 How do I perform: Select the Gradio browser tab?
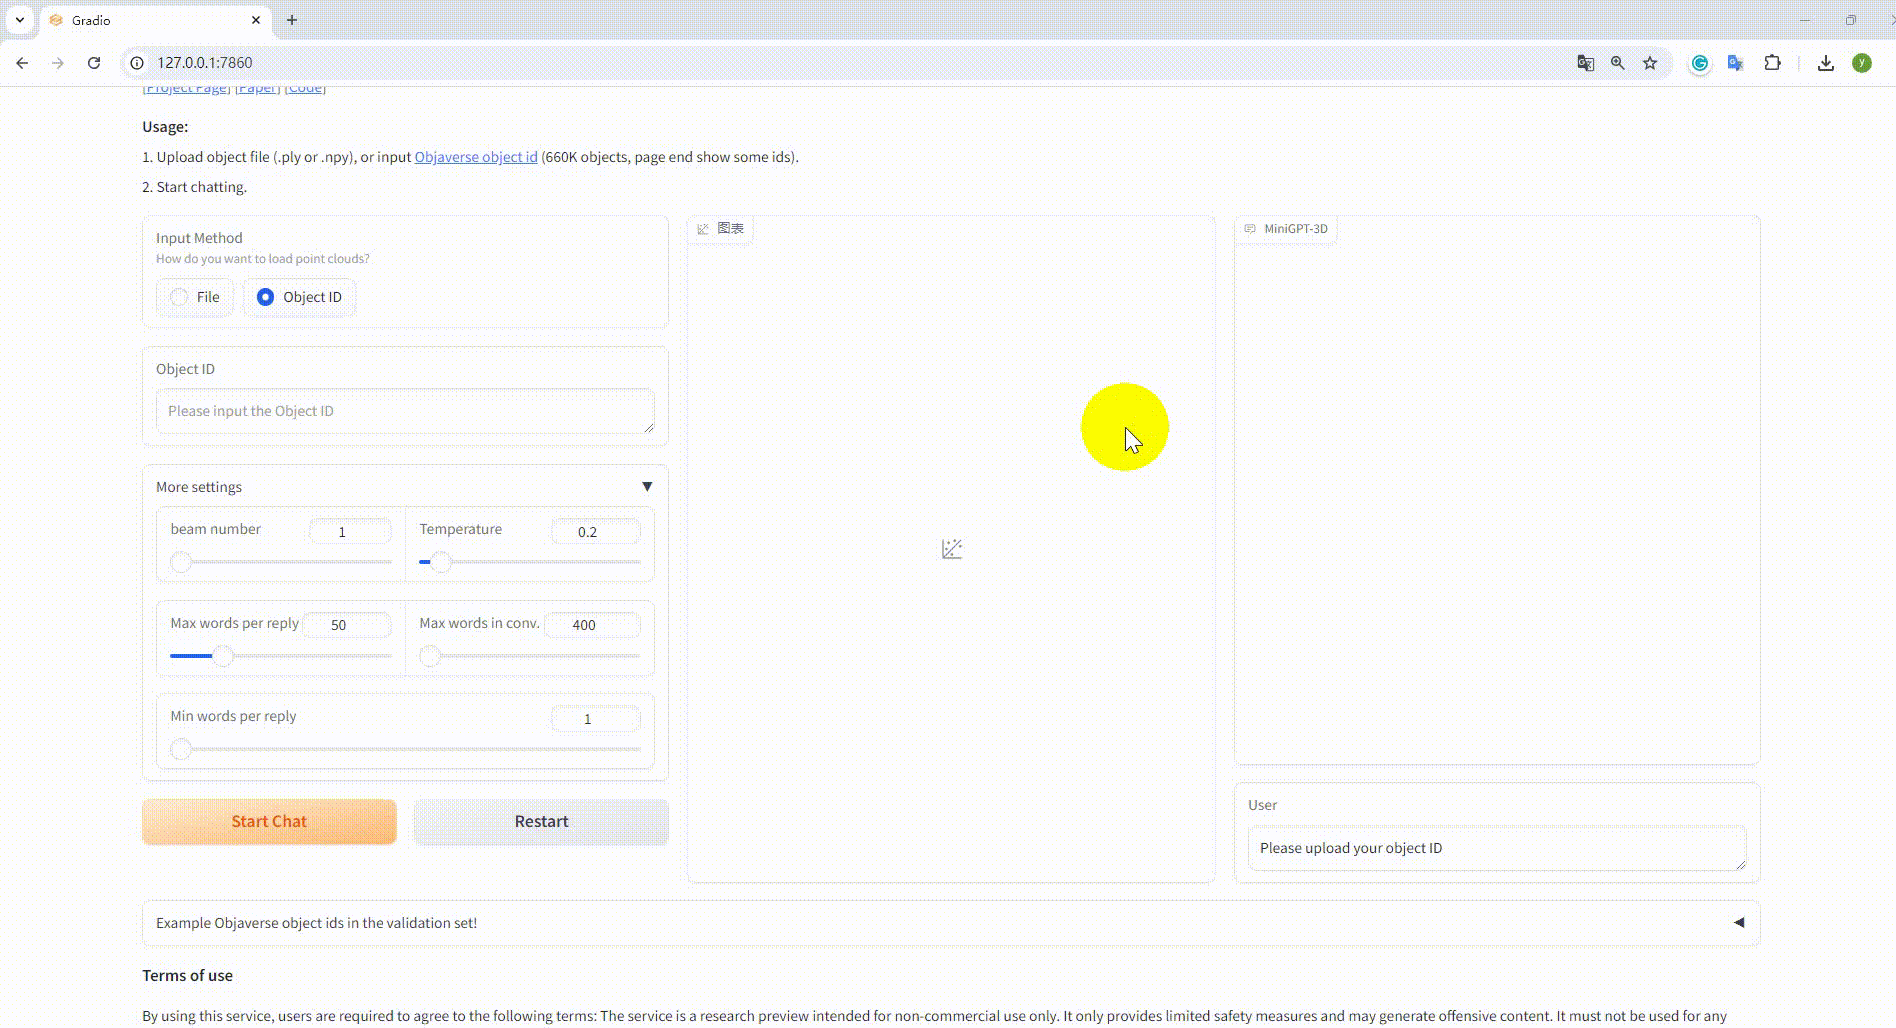(155, 20)
